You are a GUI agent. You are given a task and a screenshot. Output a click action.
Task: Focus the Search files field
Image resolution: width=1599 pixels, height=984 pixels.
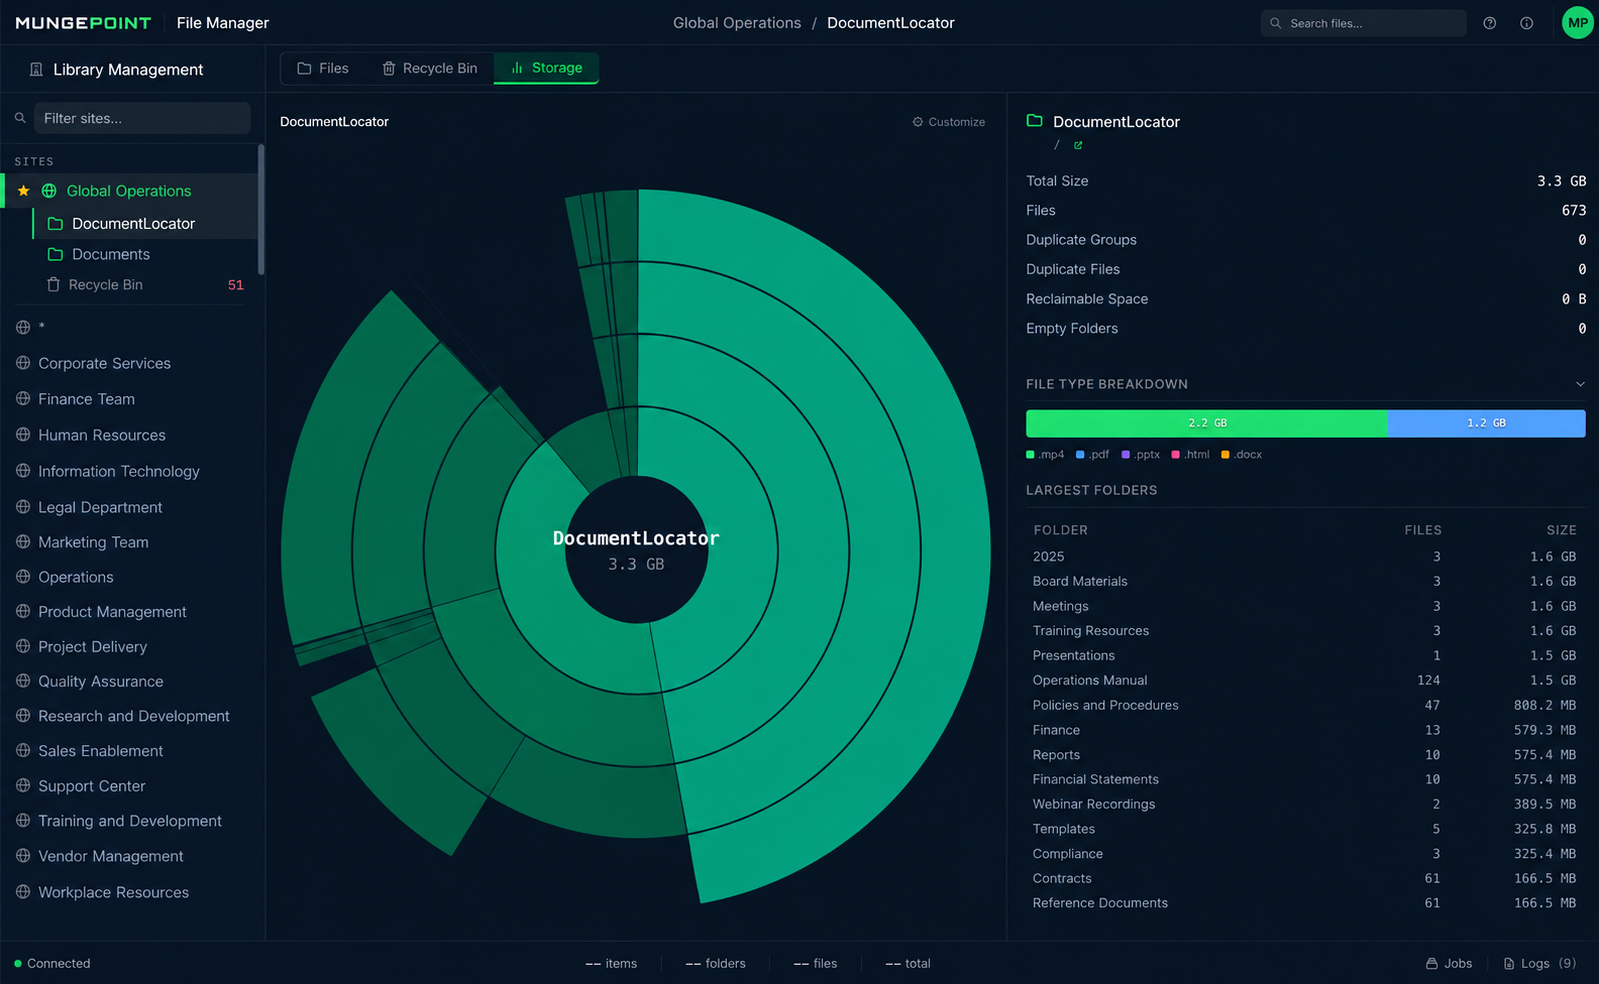[1363, 23]
